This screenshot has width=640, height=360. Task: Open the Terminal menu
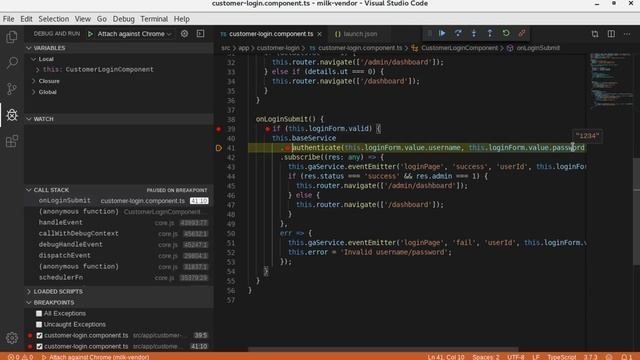tap(154, 19)
